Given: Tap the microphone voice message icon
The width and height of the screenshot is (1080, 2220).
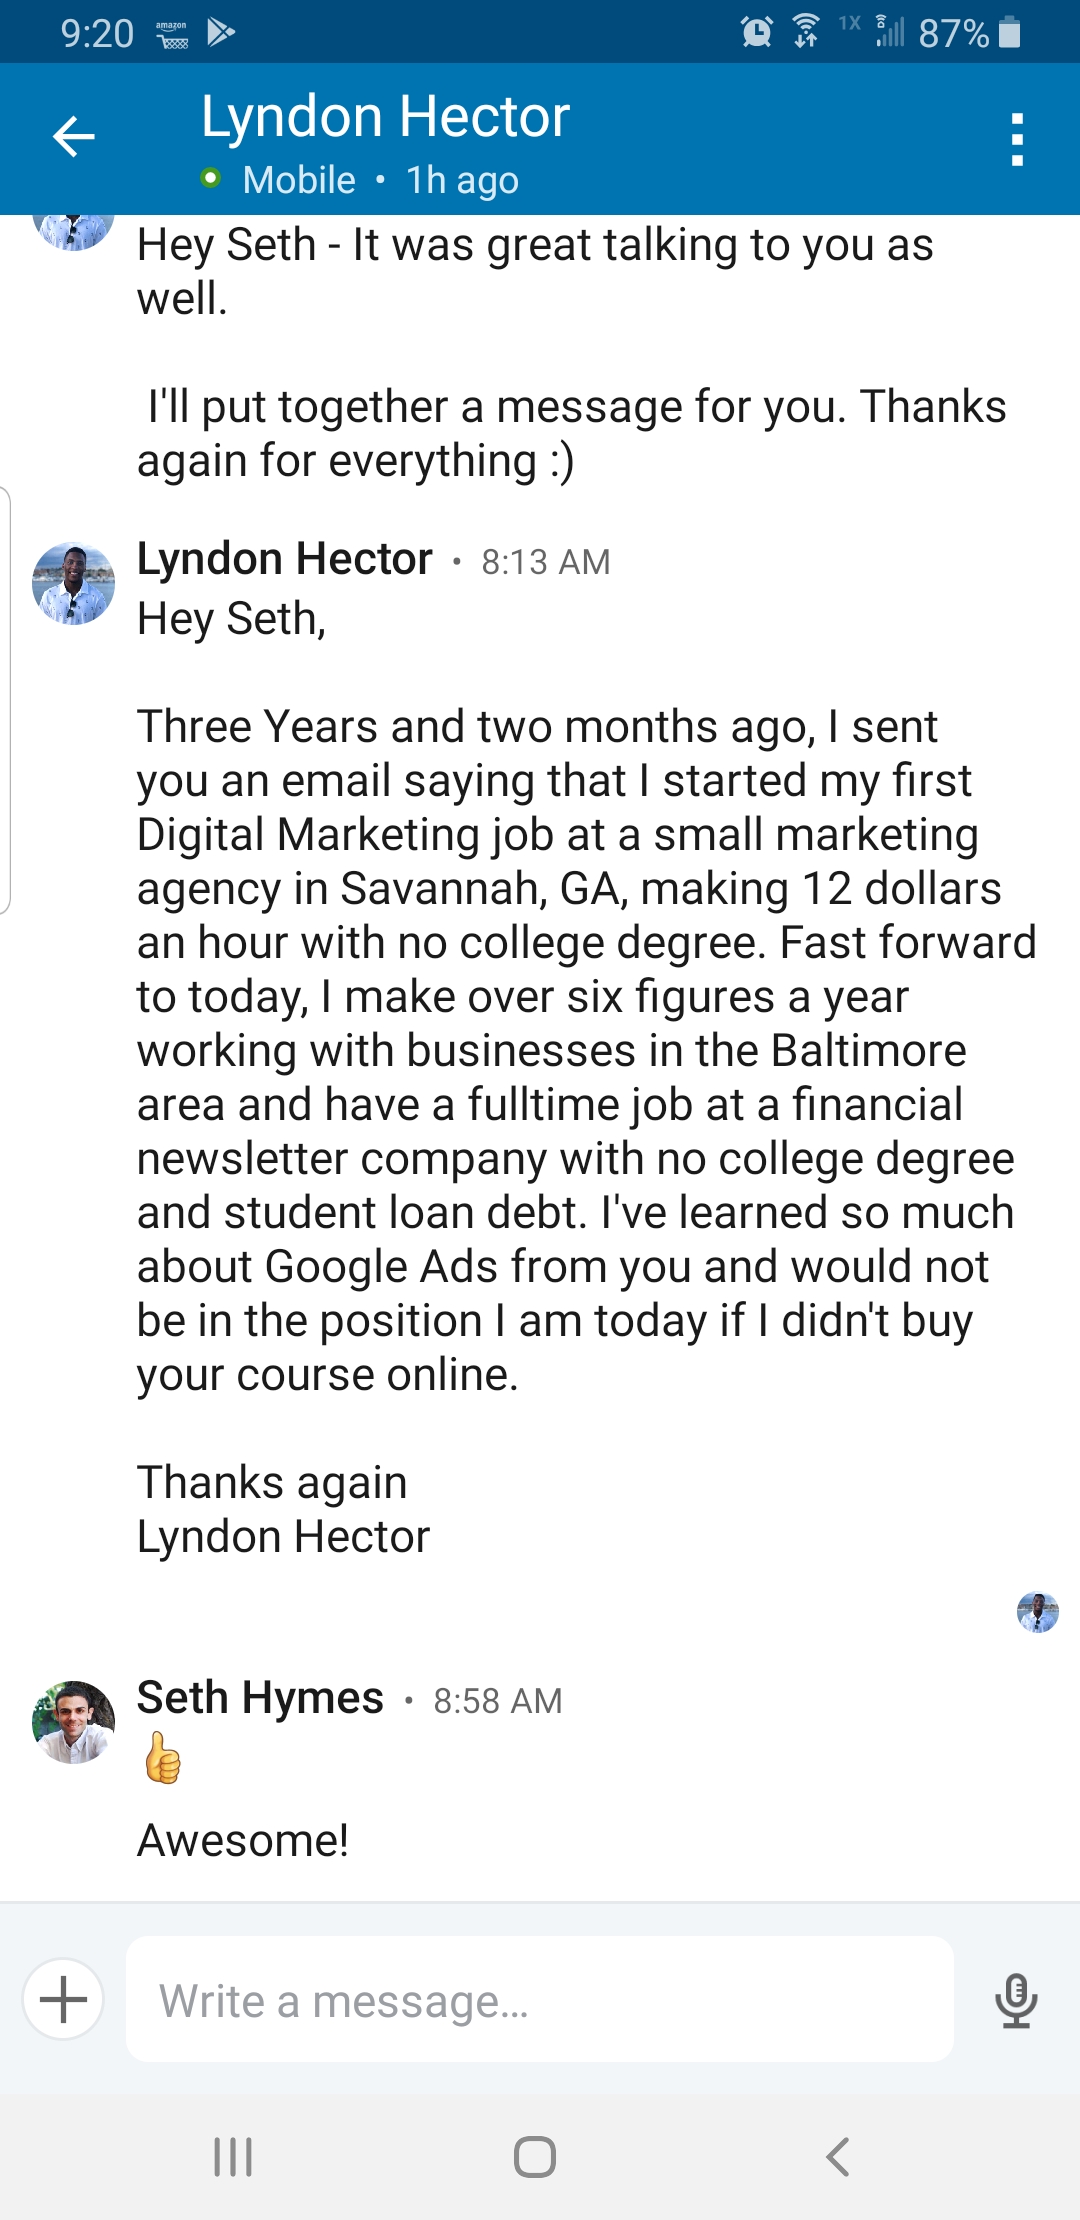Looking at the screenshot, I should click(x=1016, y=1999).
